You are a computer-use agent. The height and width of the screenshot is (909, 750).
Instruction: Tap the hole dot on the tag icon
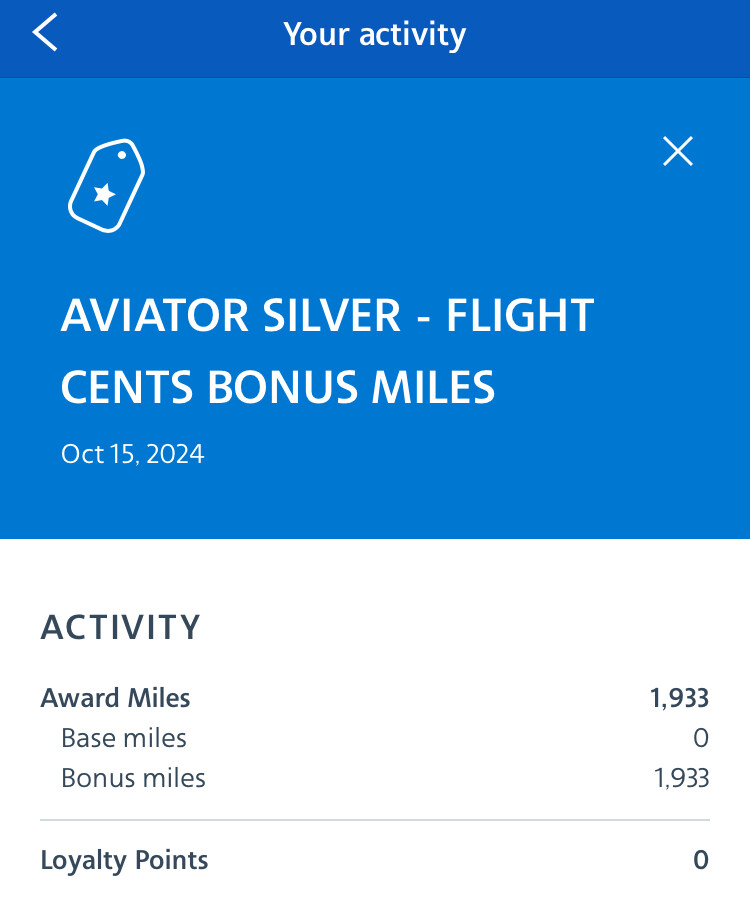tap(122, 155)
